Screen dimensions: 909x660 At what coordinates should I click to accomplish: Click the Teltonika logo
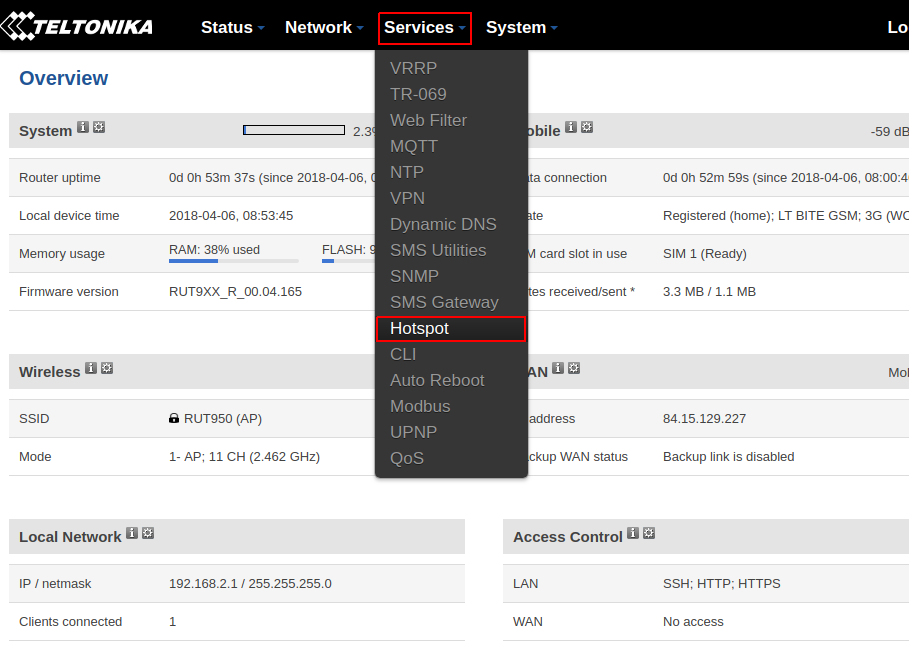coord(78,27)
